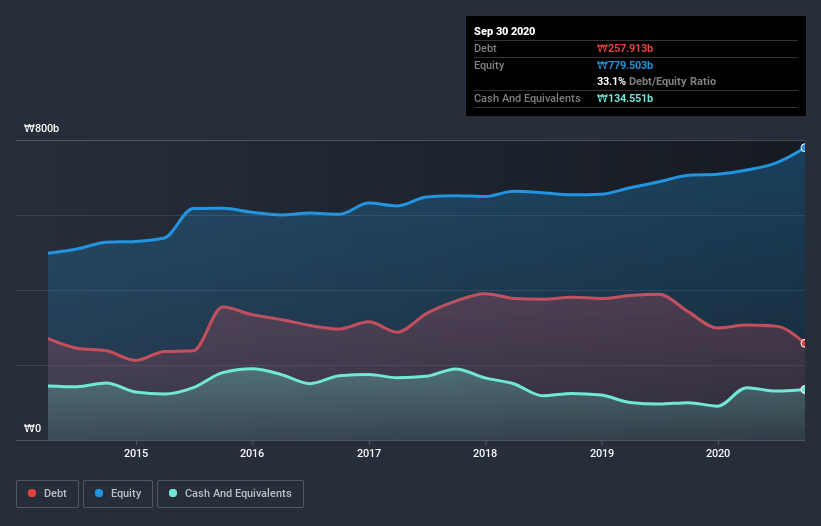Screen dimensions: 821x526
Task: Click the Sep 30 2020 tooltip date
Action: point(504,31)
